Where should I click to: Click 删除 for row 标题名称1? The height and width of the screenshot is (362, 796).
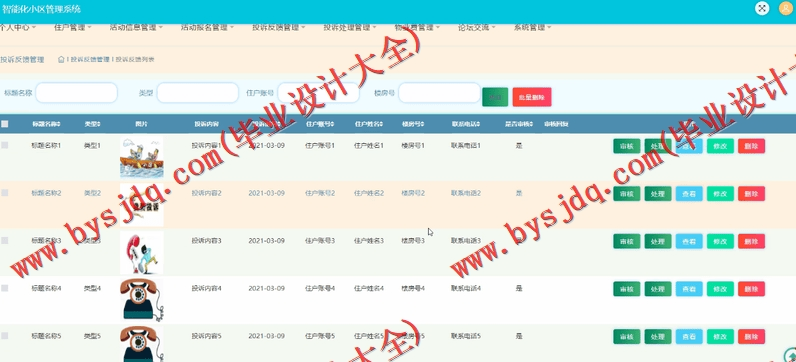pyautogui.click(x=751, y=146)
